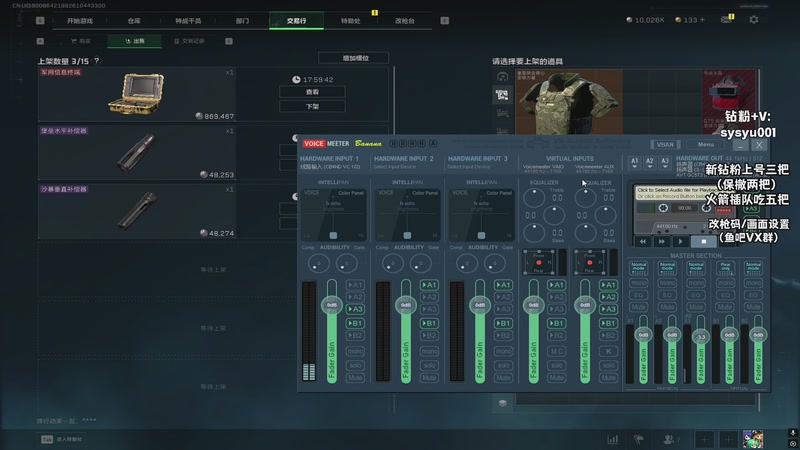The image size is (800, 450).
Task: Click the surround panner pad for Voicemeeter VAIO
Action: tap(539, 262)
